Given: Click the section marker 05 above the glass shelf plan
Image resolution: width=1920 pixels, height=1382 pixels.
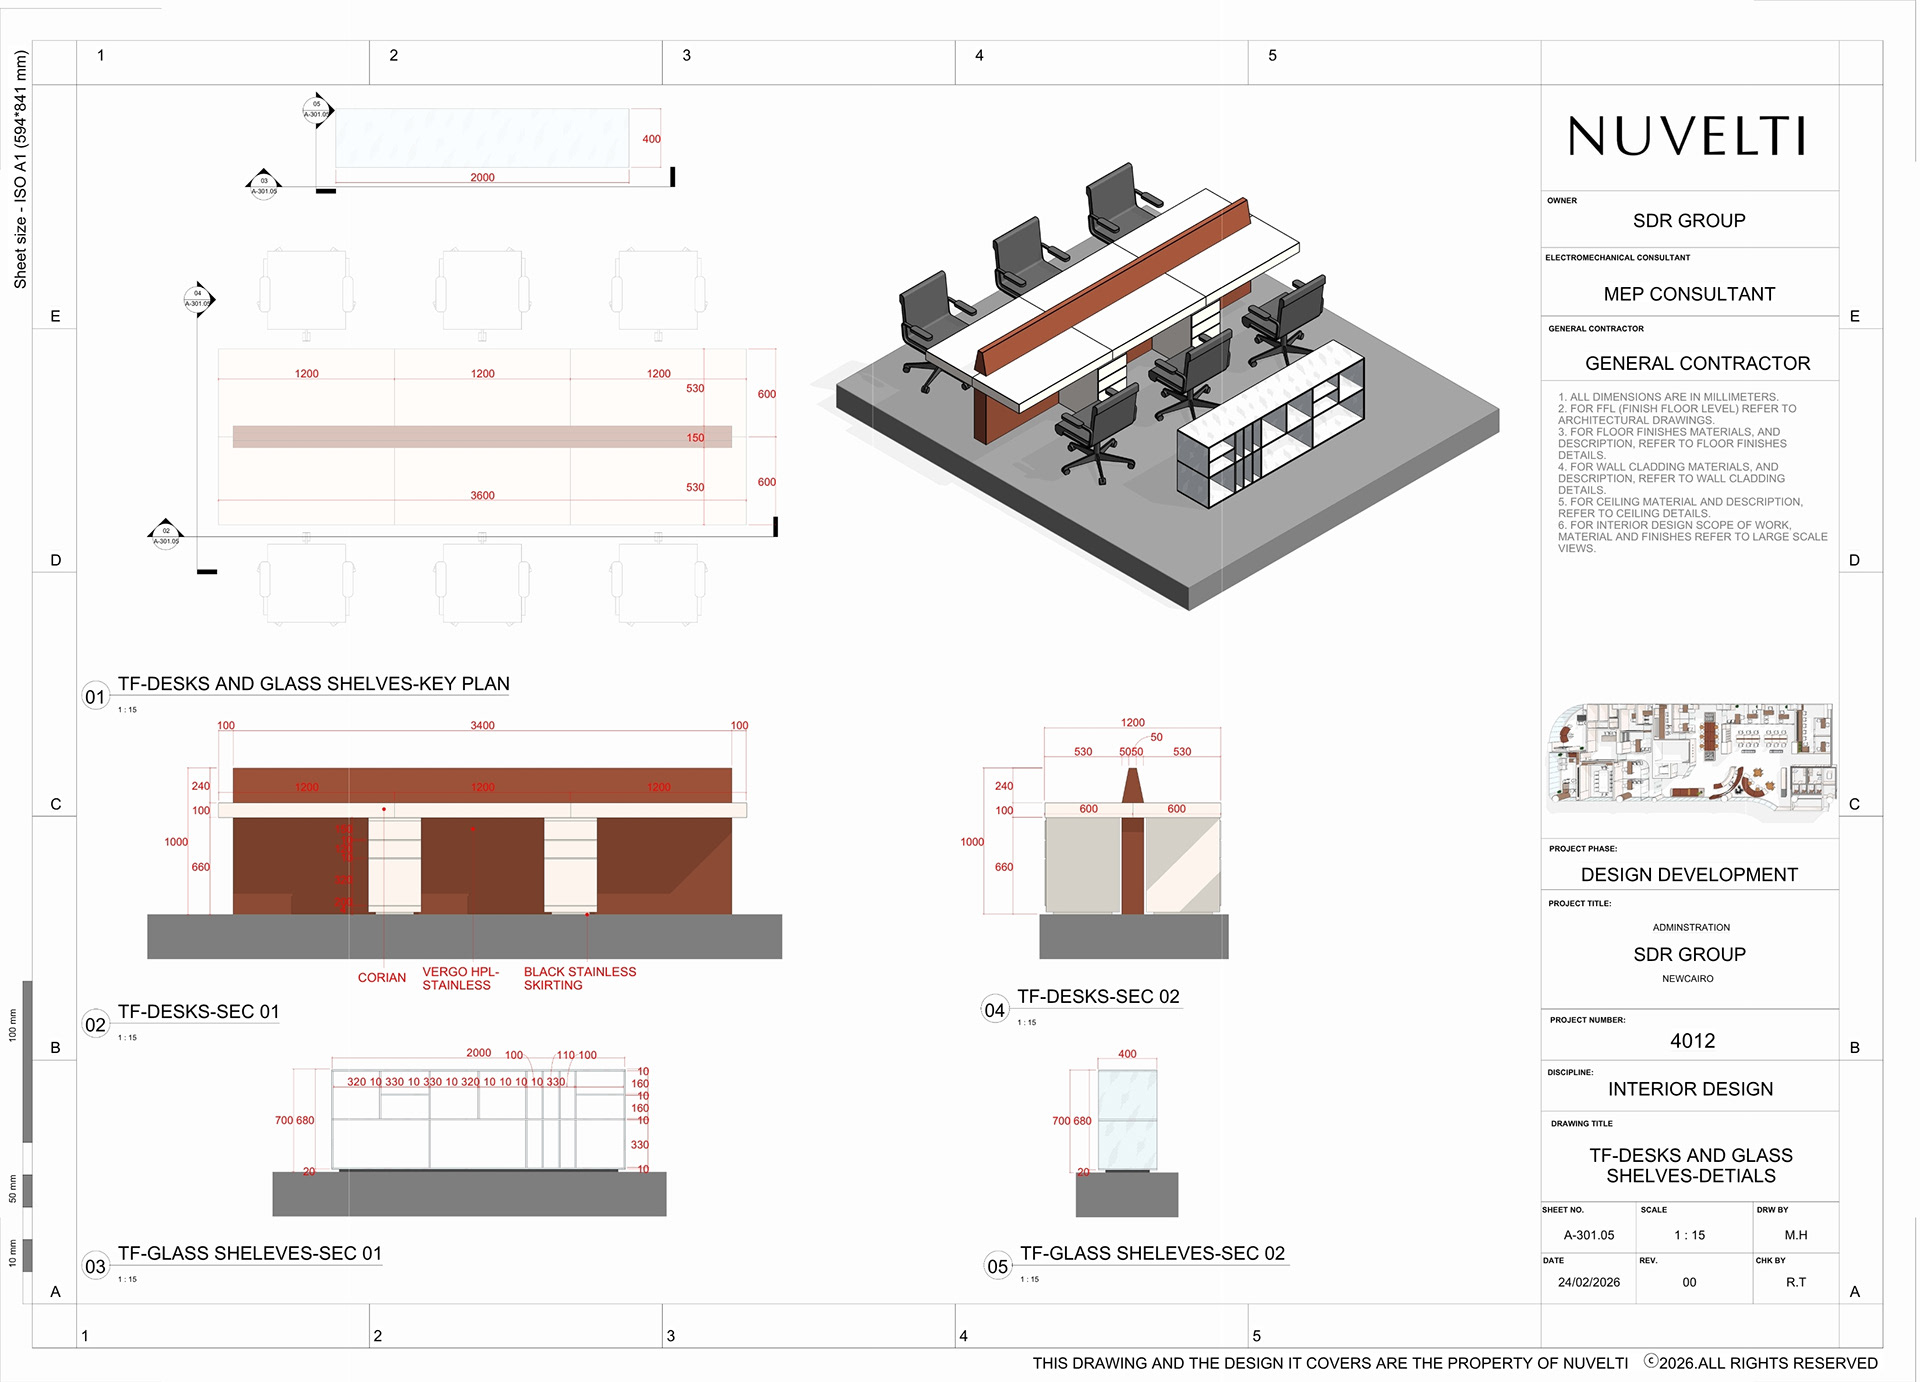Looking at the screenshot, I should [317, 110].
